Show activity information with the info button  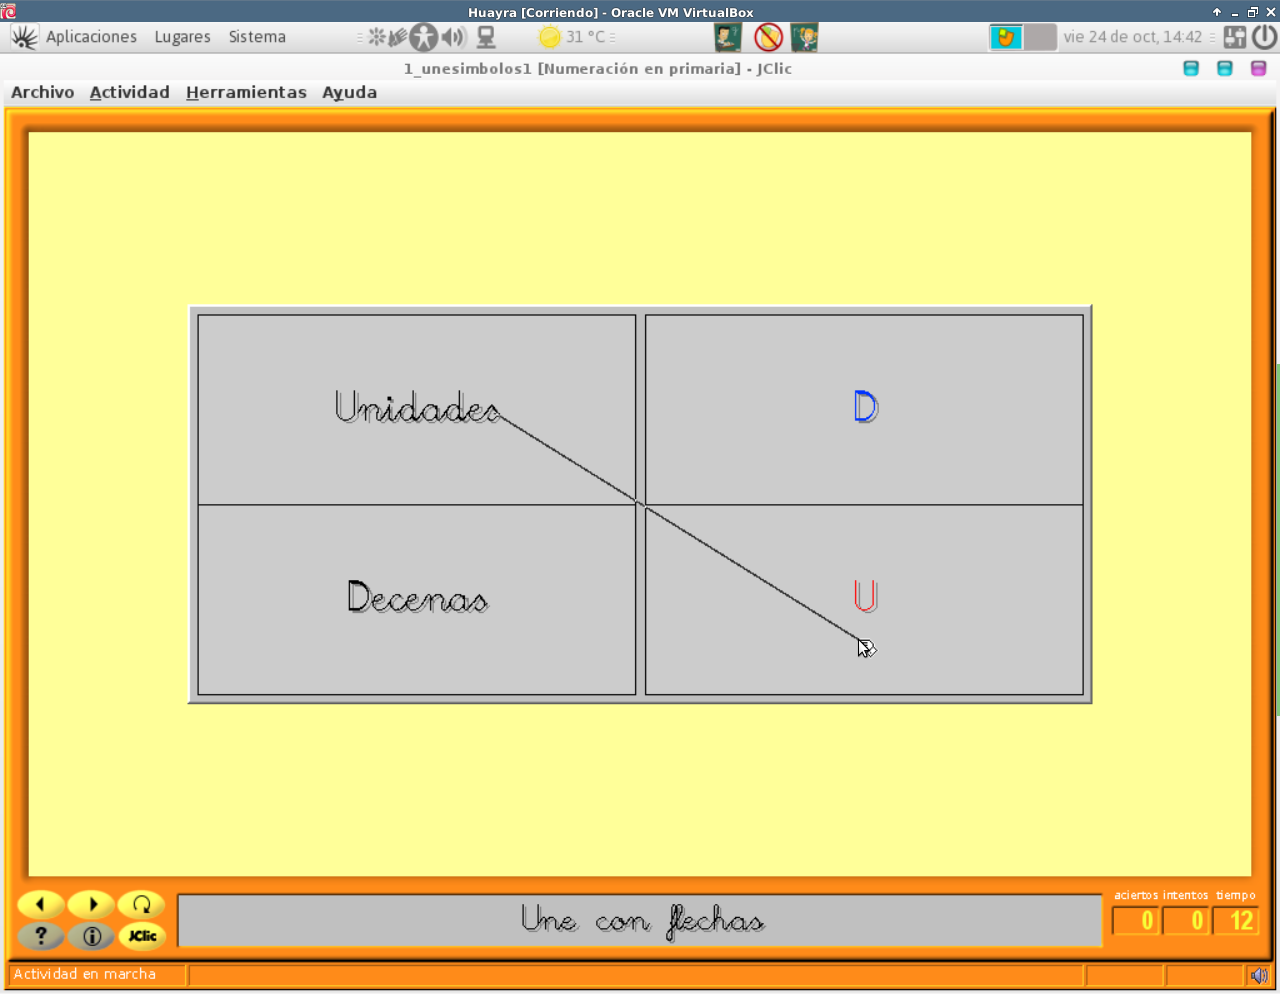92,936
